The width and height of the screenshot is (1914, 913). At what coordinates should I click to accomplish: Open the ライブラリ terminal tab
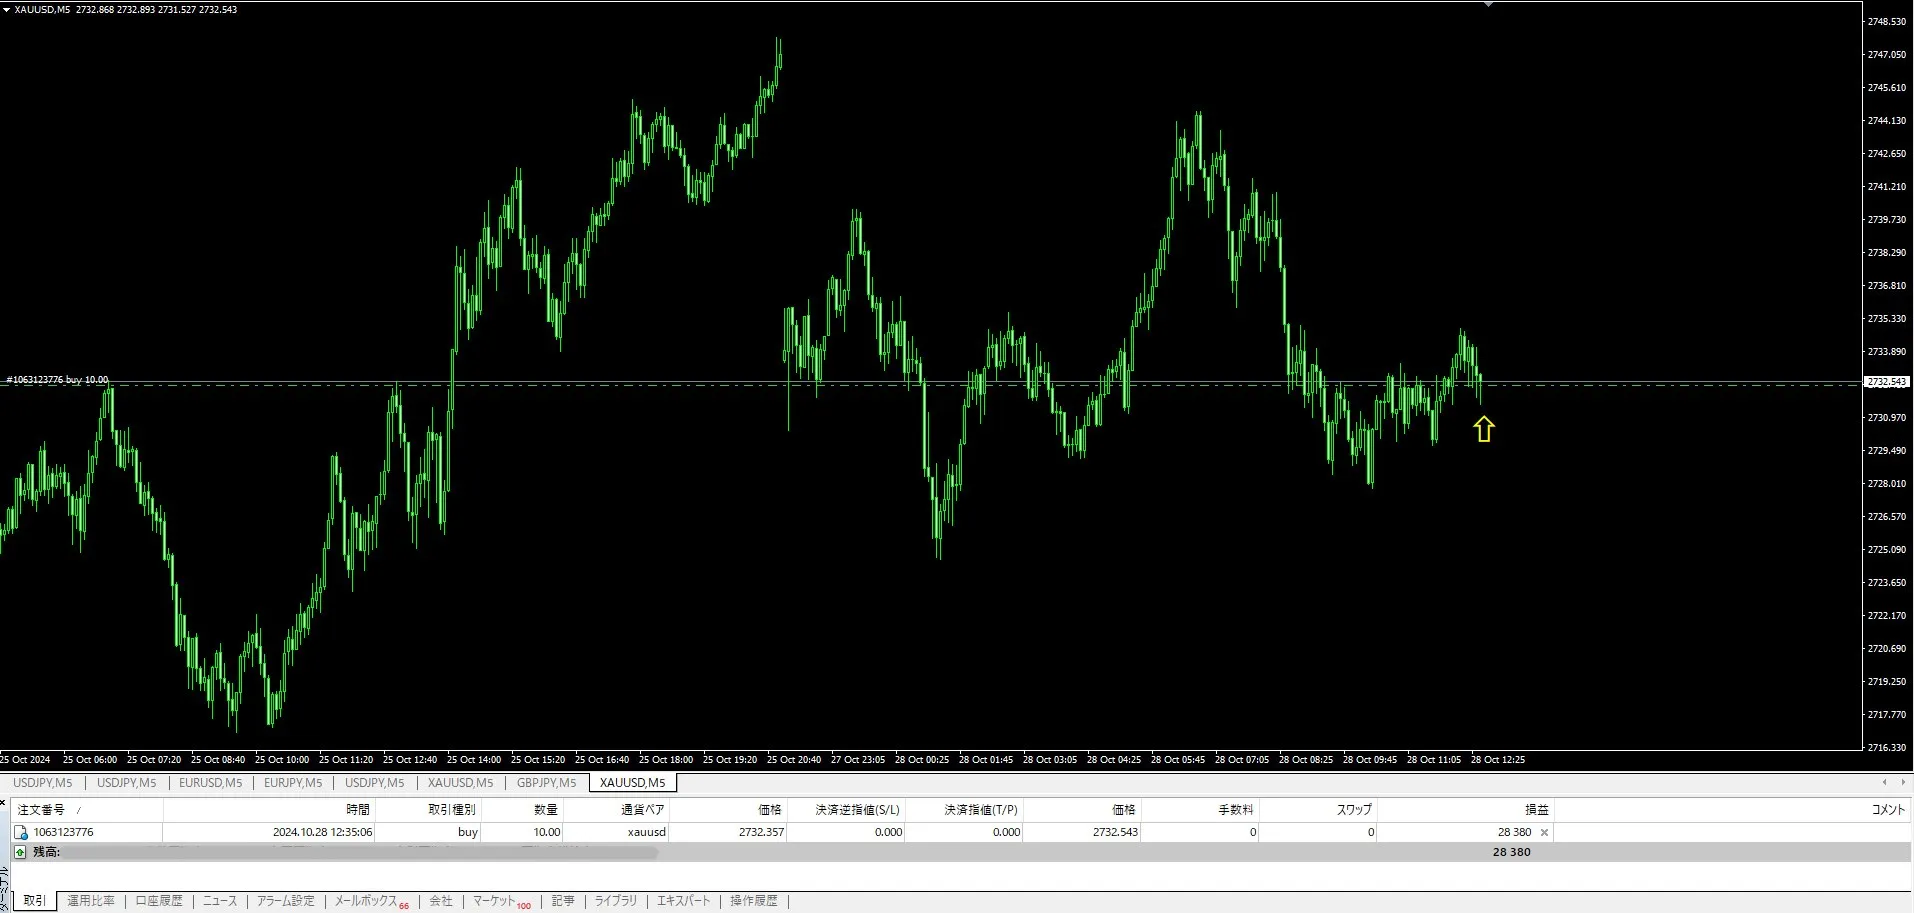click(616, 901)
